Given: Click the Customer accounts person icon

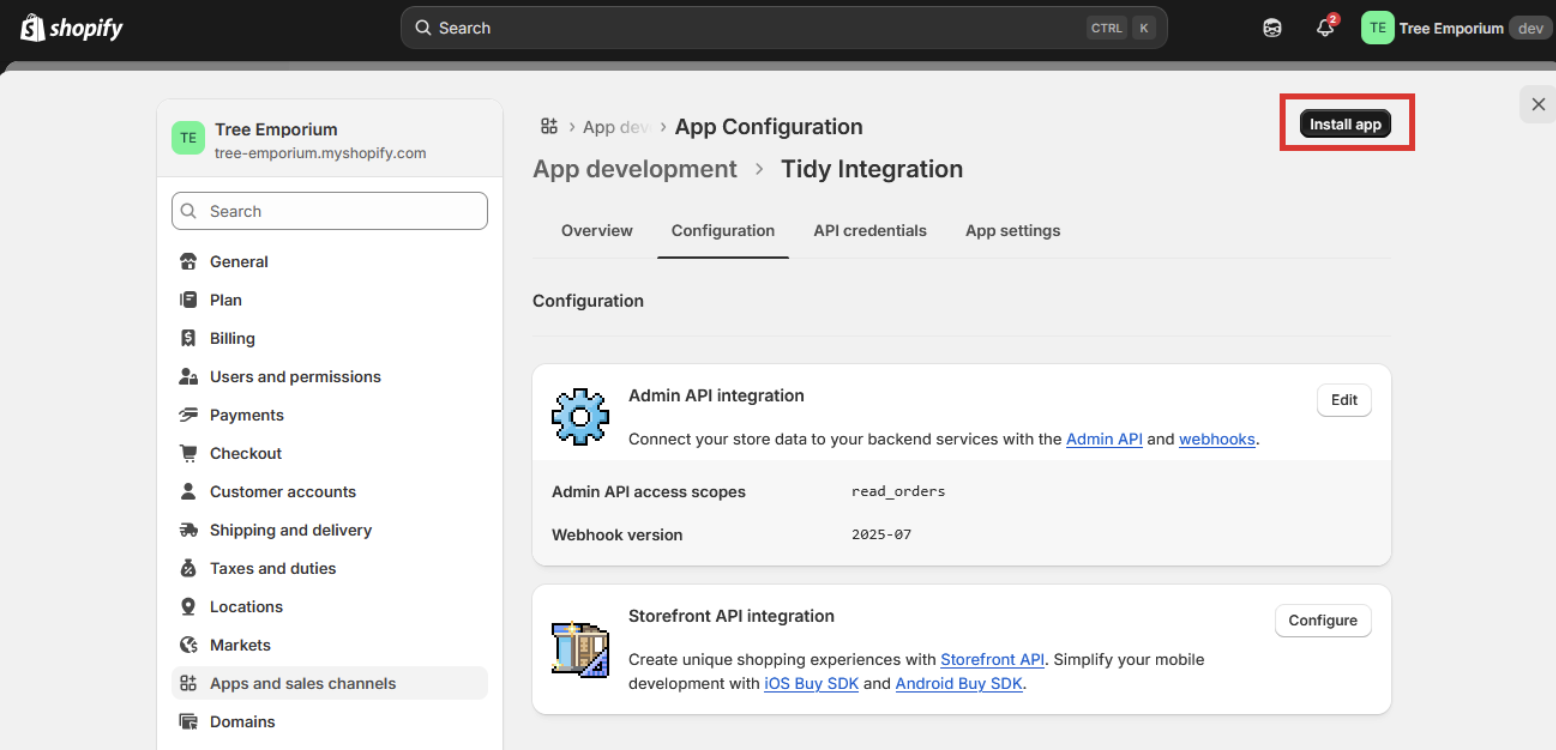Looking at the screenshot, I should tap(188, 492).
